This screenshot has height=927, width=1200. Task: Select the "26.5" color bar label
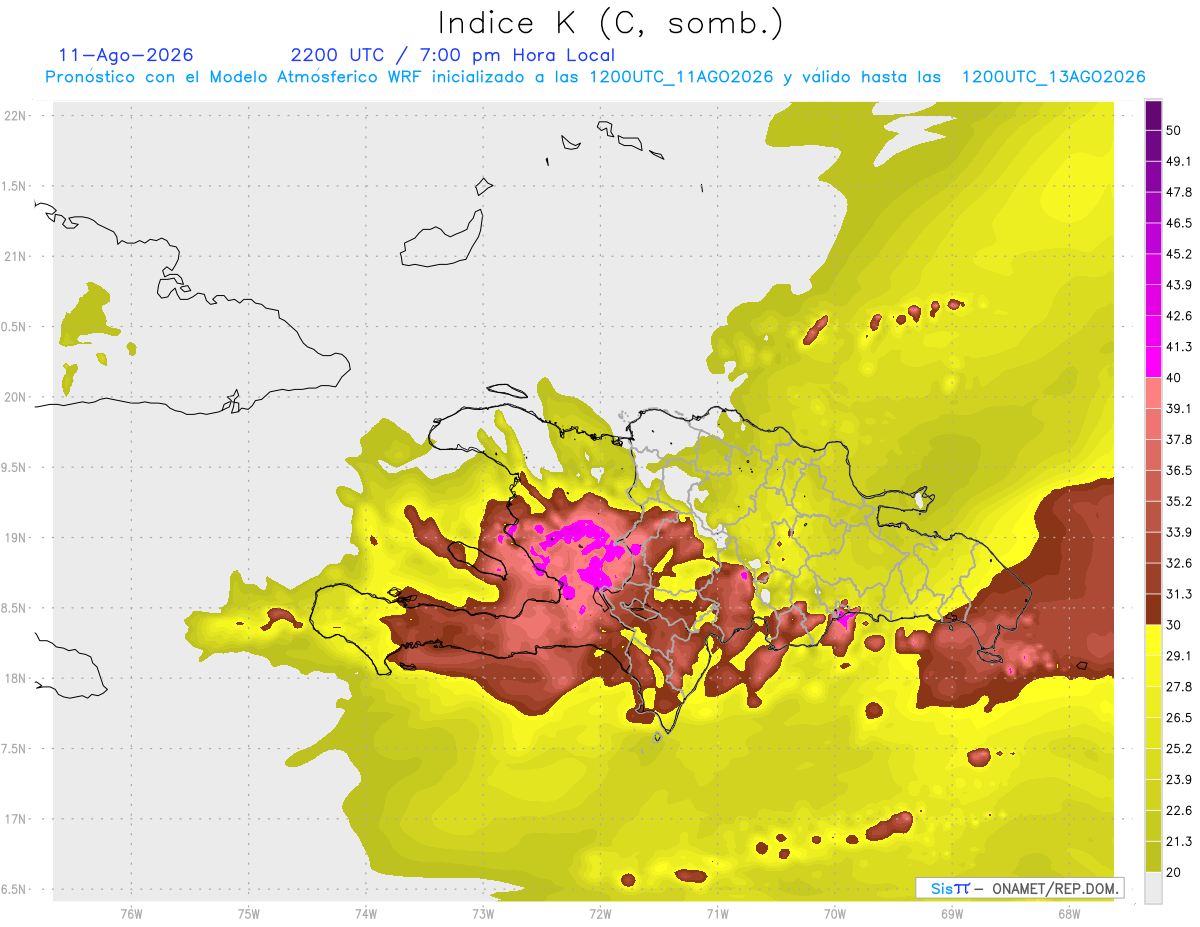1179,718
